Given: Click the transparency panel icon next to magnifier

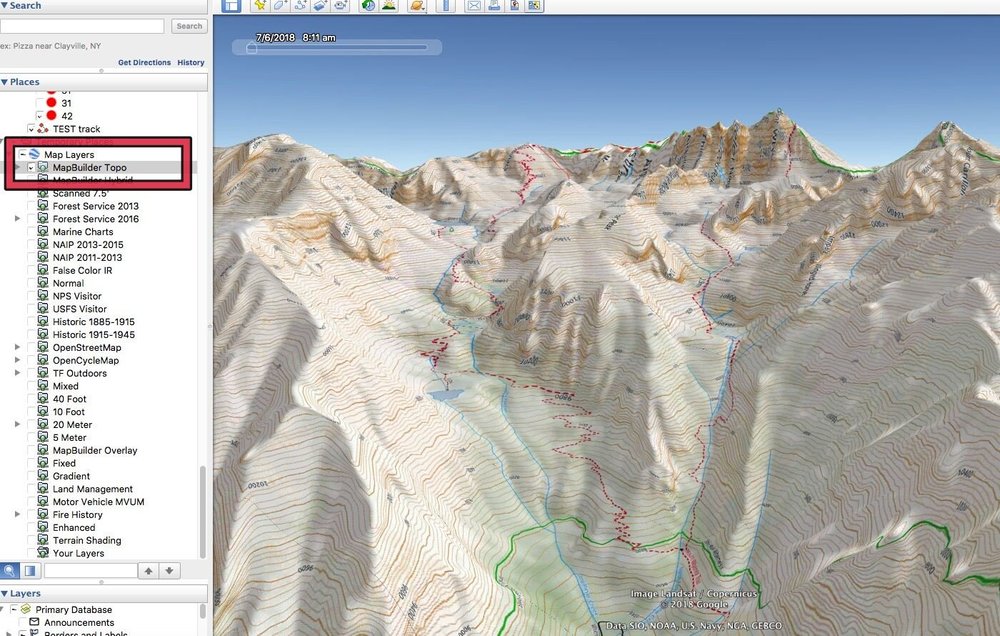Looking at the screenshot, I should tap(30, 570).
